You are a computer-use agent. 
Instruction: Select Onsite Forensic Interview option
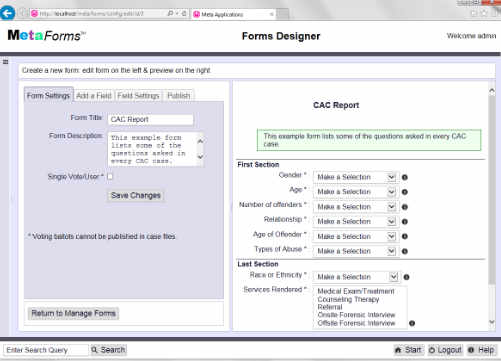click(356, 315)
